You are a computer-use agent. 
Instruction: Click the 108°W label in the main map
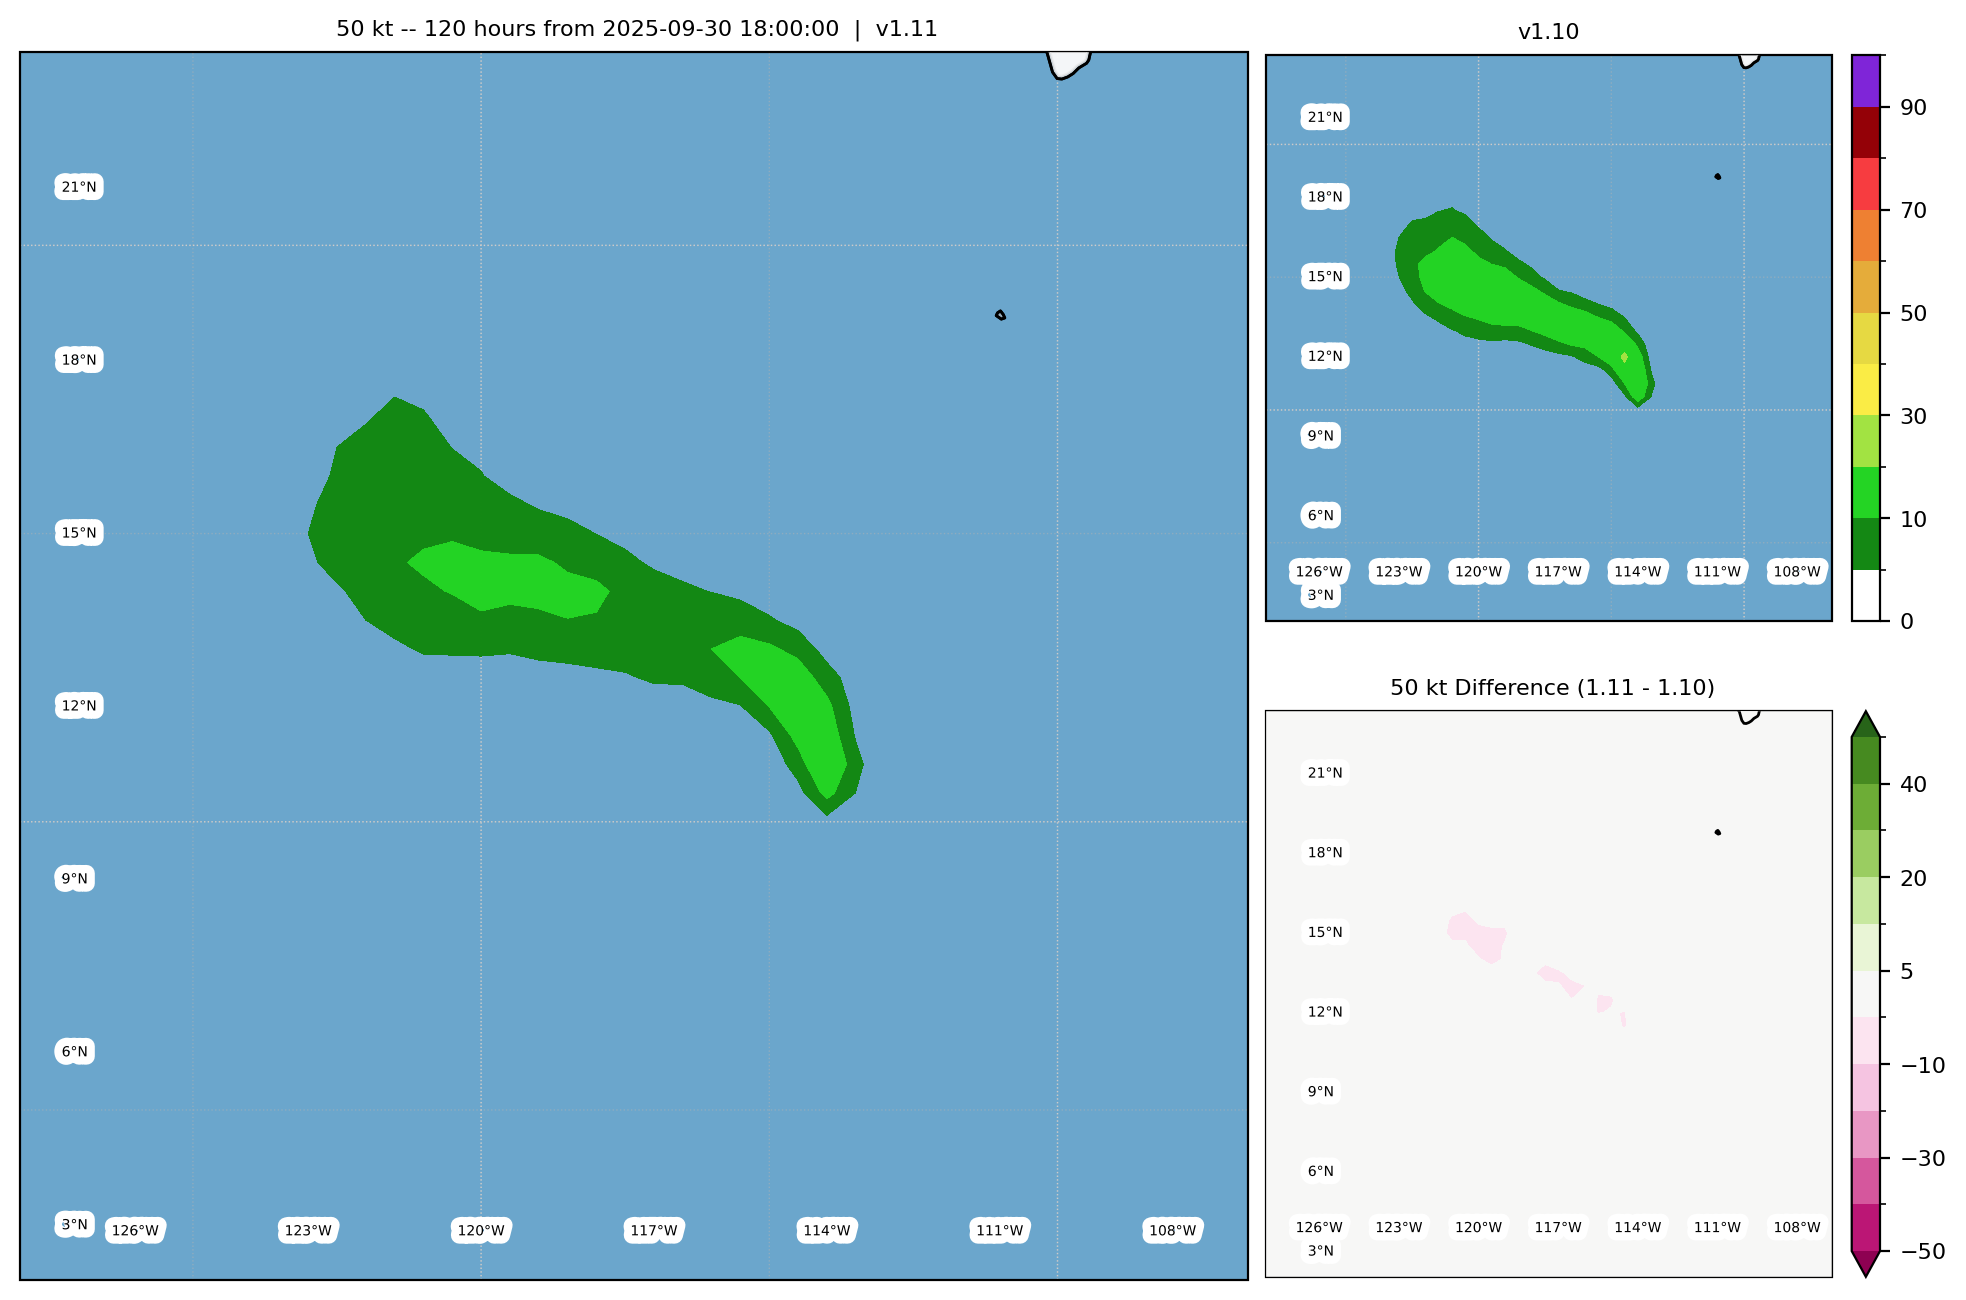click(1172, 1231)
